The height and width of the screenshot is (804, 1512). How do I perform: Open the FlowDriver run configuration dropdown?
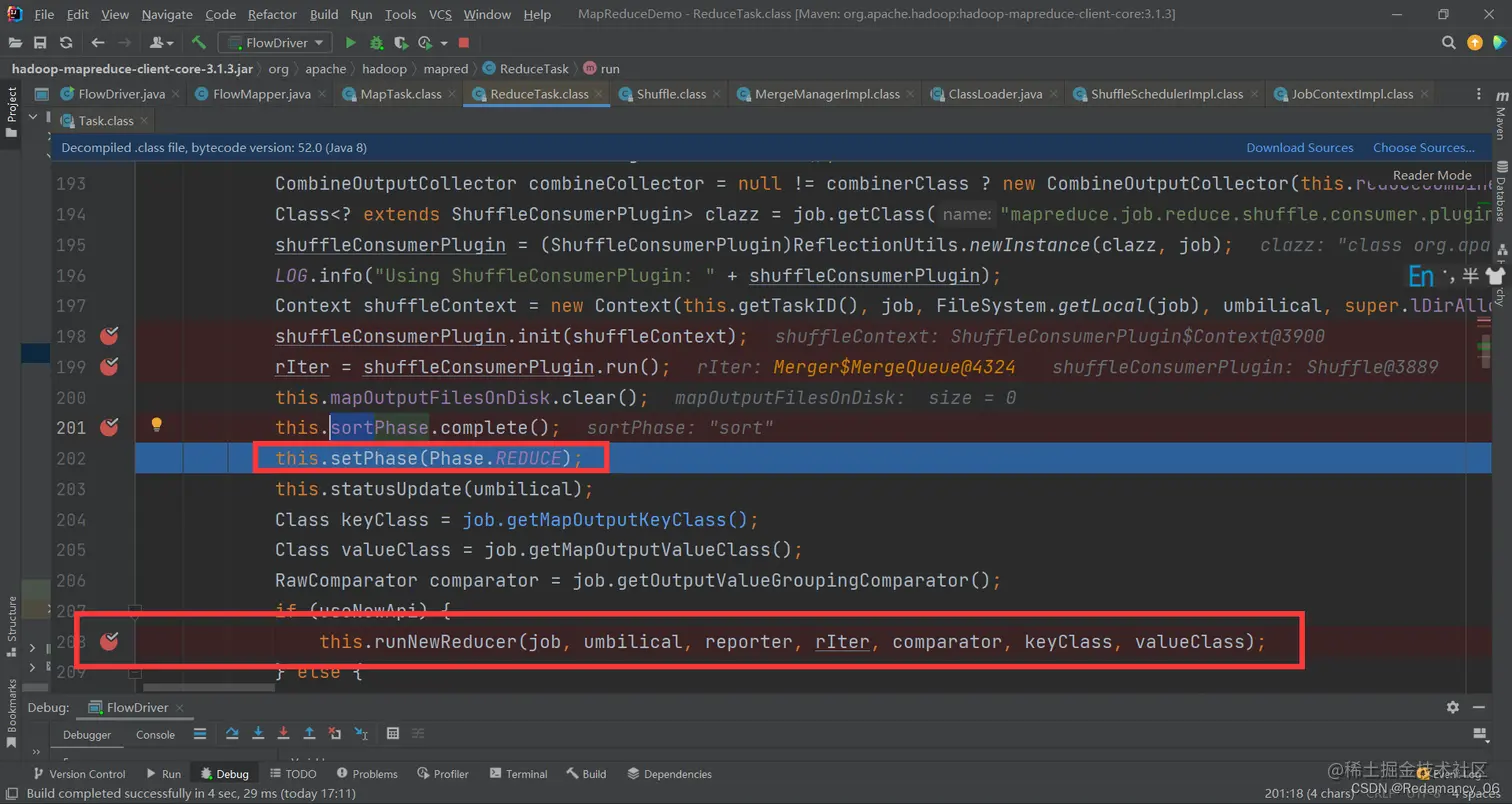276,43
